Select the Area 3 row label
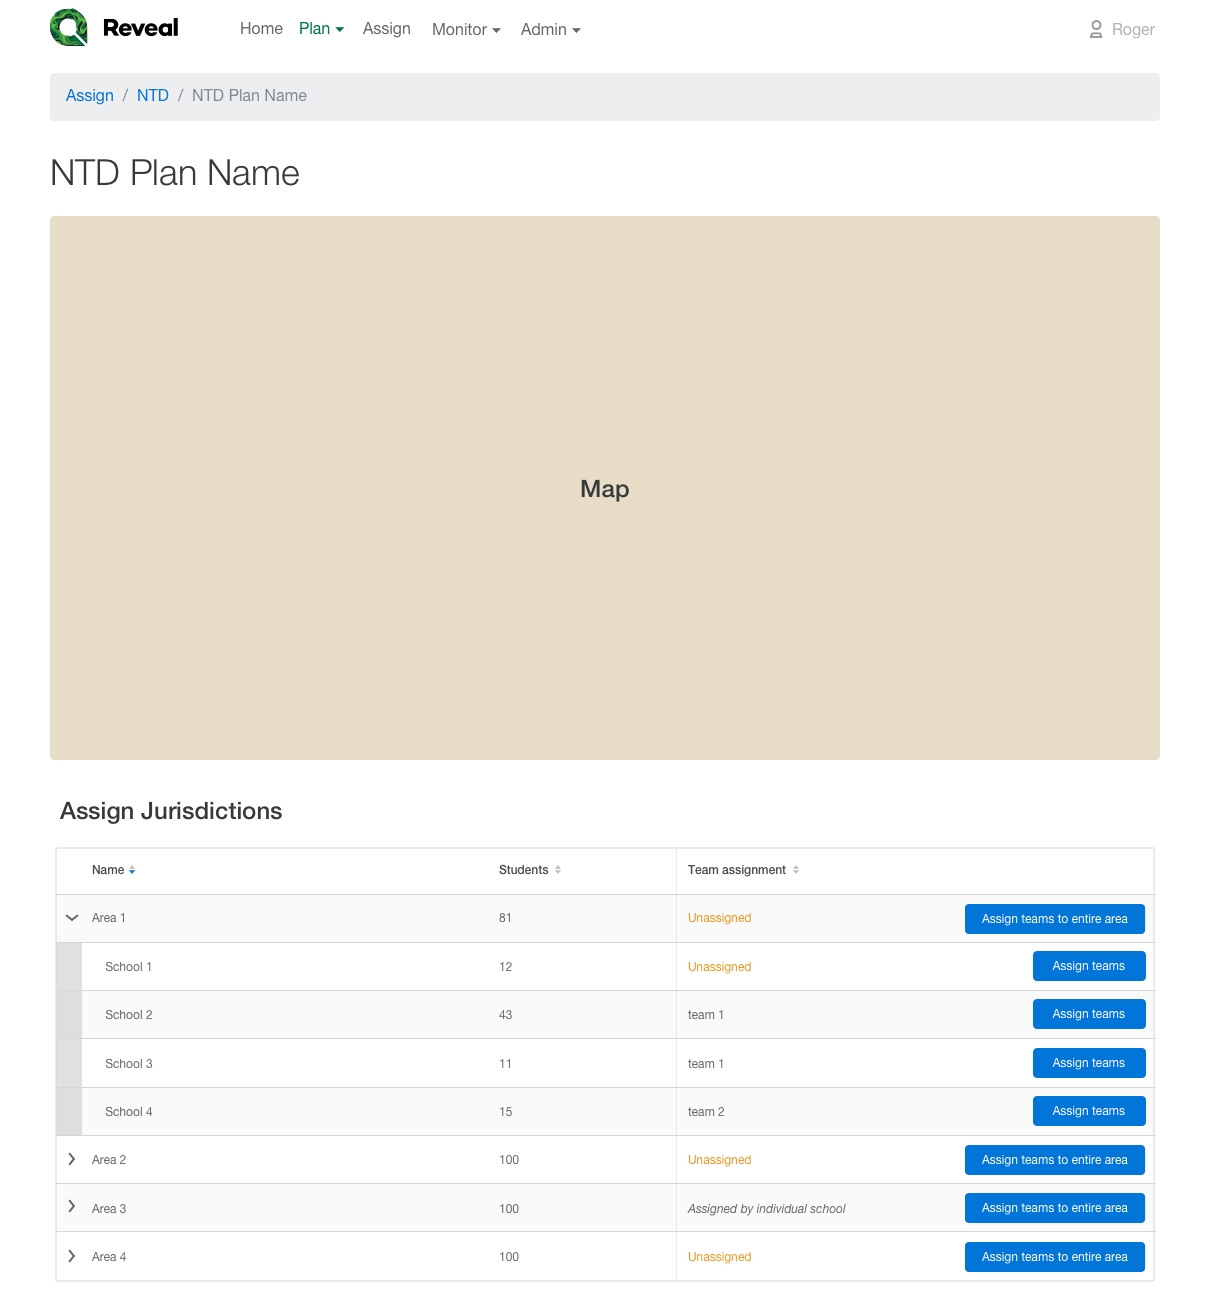The height and width of the screenshot is (1313, 1206). pyautogui.click(x=109, y=1207)
